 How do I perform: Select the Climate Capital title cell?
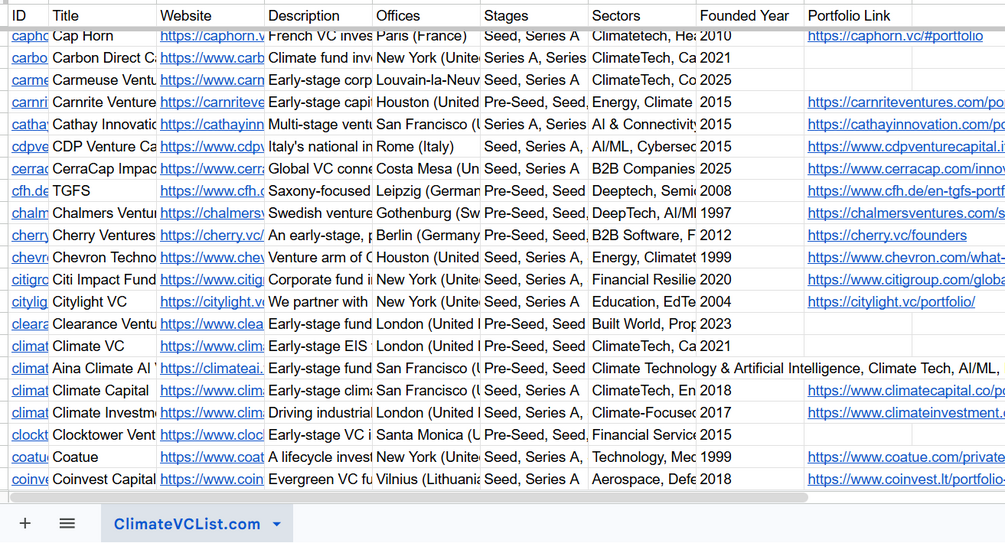103,390
